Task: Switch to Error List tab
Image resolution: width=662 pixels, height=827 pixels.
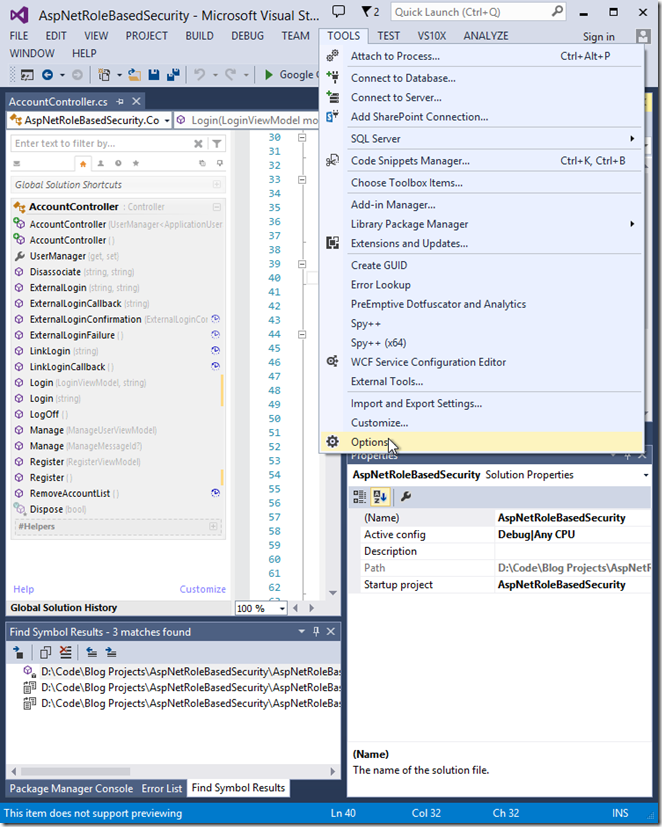Action: [161, 788]
